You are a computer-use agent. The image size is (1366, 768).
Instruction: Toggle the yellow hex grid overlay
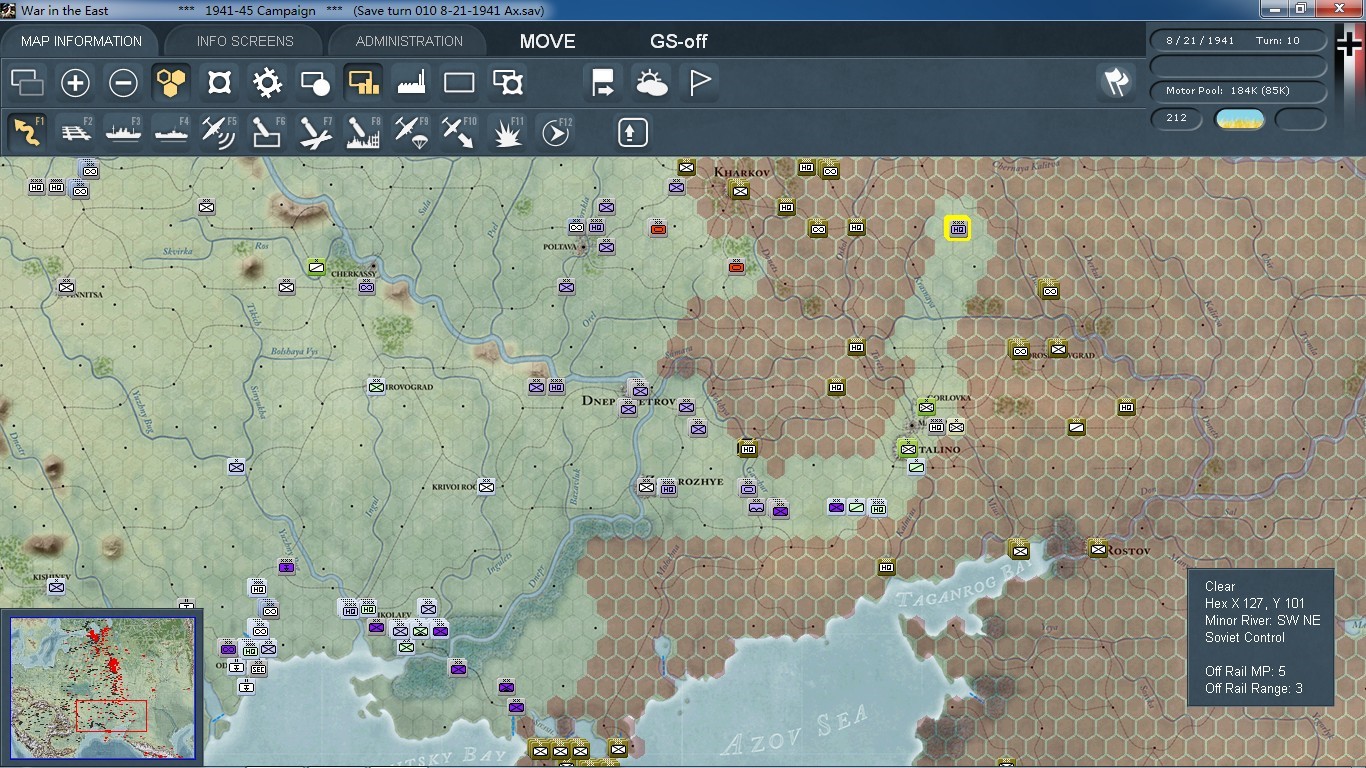[171, 83]
